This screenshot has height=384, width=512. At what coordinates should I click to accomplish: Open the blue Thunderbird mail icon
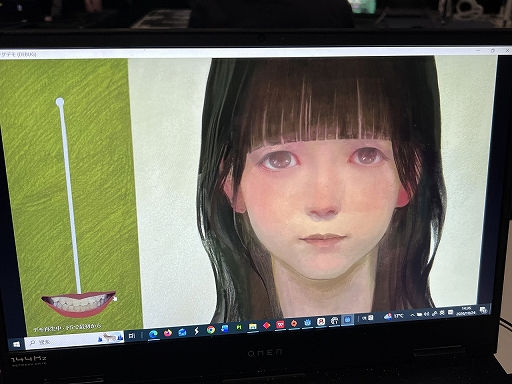click(182, 332)
